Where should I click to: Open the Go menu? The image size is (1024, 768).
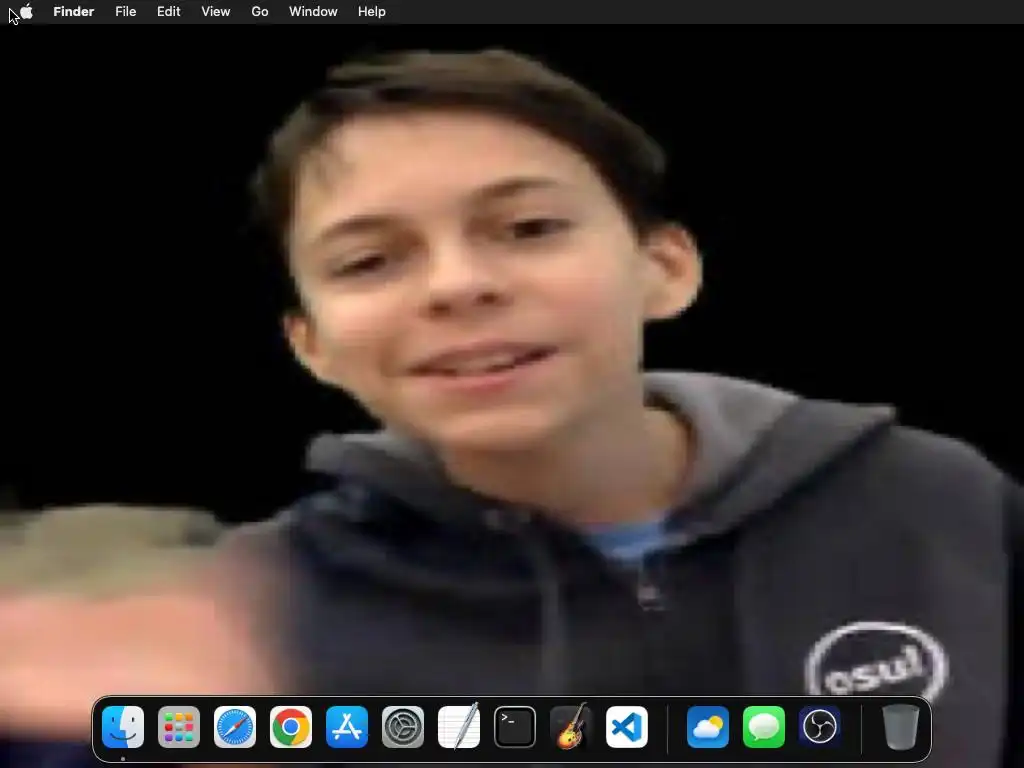pos(260,12)
